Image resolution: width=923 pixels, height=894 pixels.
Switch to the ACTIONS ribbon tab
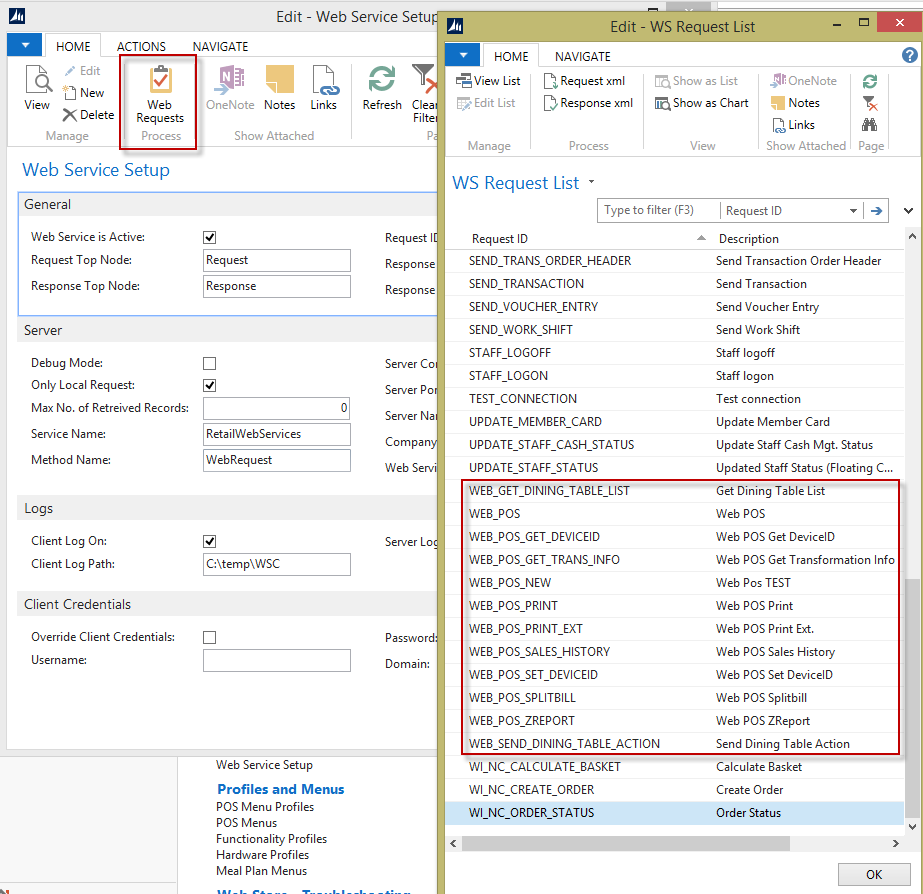(141, 46)
